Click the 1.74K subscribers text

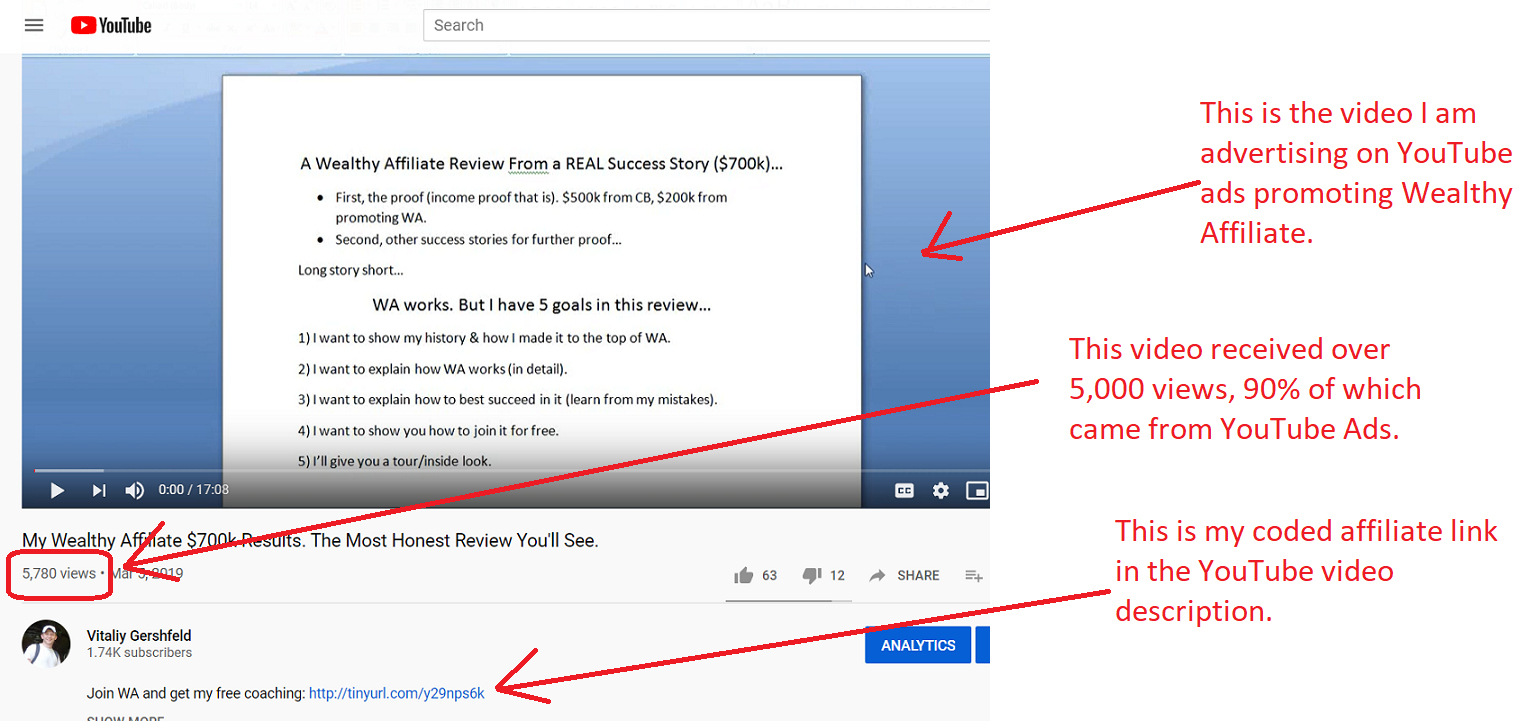pos(139,652)
